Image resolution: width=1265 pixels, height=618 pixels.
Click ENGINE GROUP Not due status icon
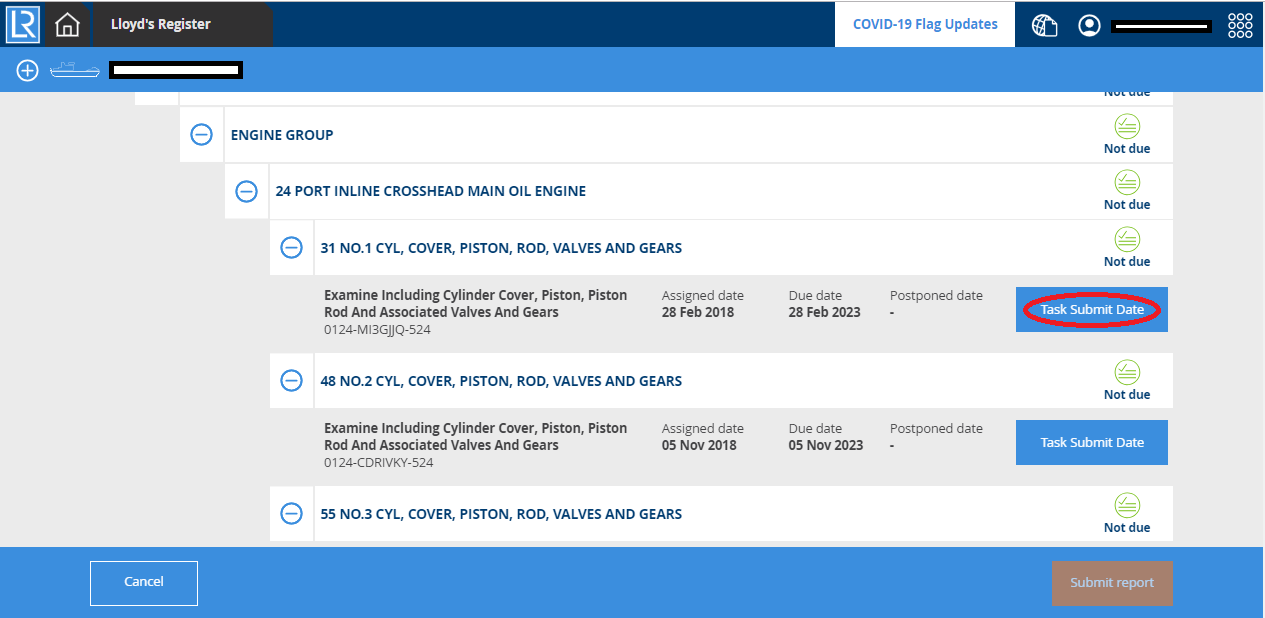click(1127, 127)
